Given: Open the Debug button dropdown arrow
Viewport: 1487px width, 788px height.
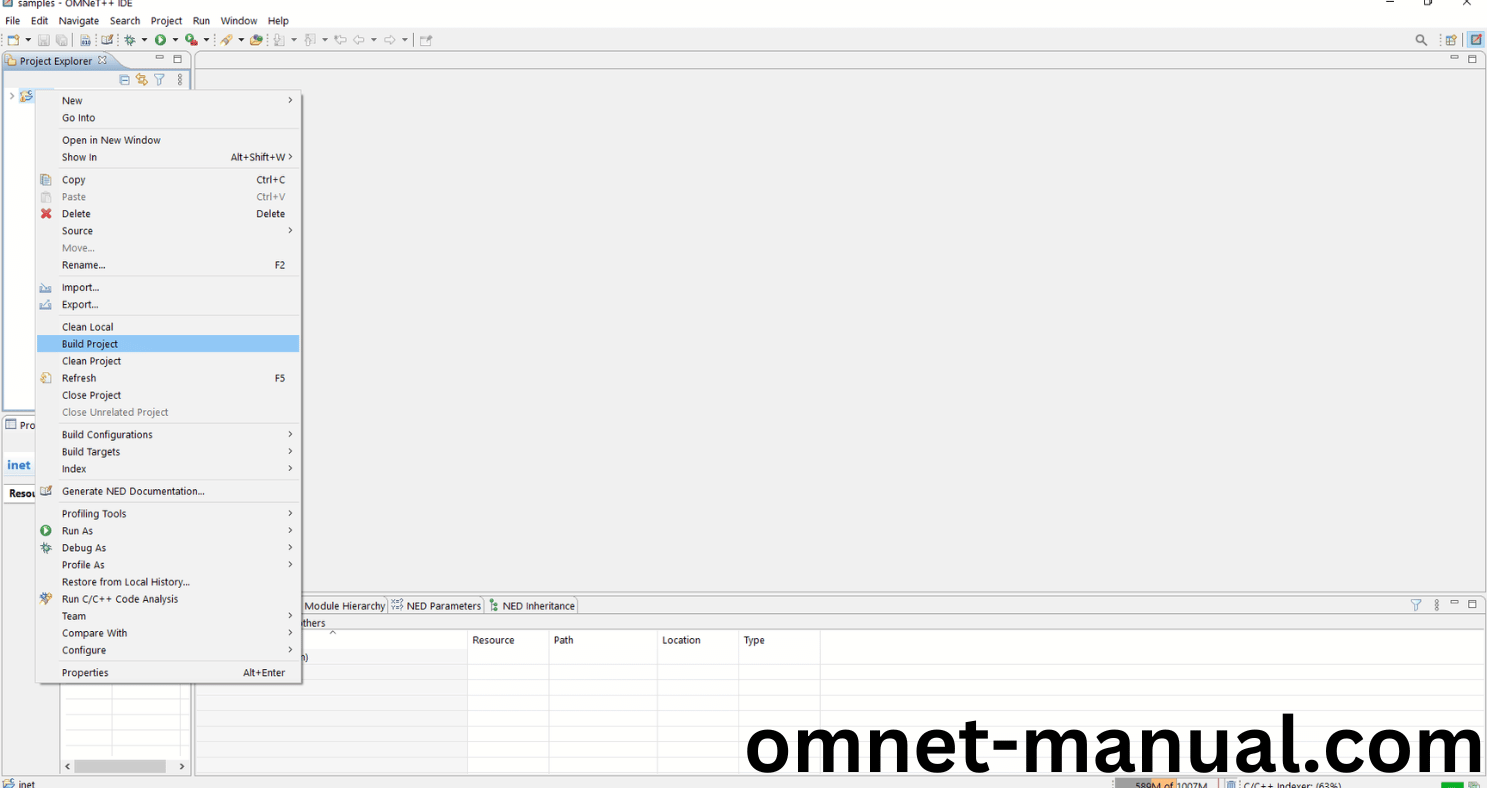Looking at the screenshot, I should pyautogui.click(x=144, y=40).
